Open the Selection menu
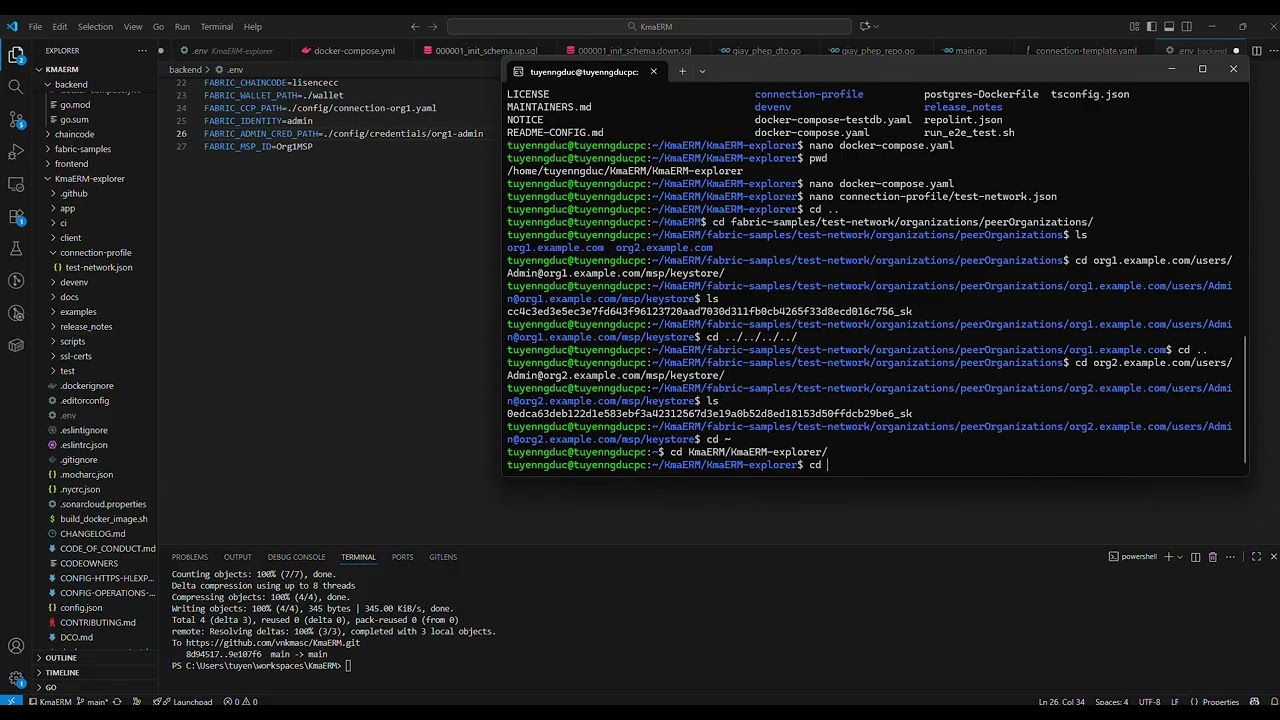Viewport: 1280px width, 720px height. [x=95, y=26]
